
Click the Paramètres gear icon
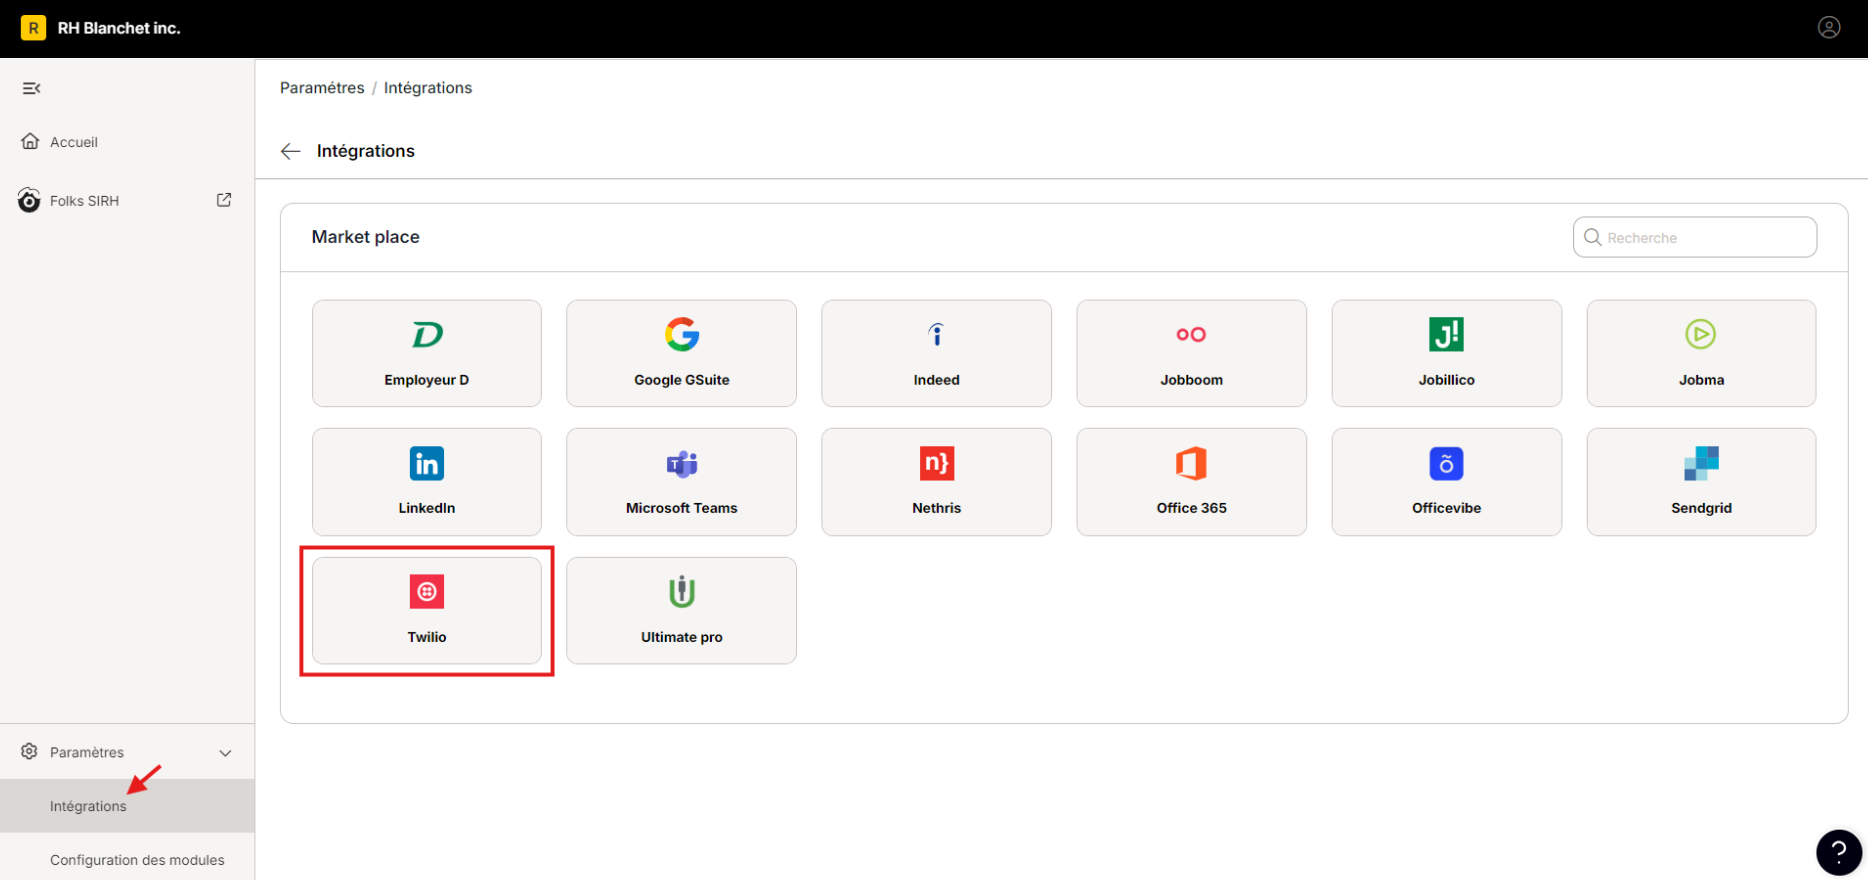[x=29, y=751]
